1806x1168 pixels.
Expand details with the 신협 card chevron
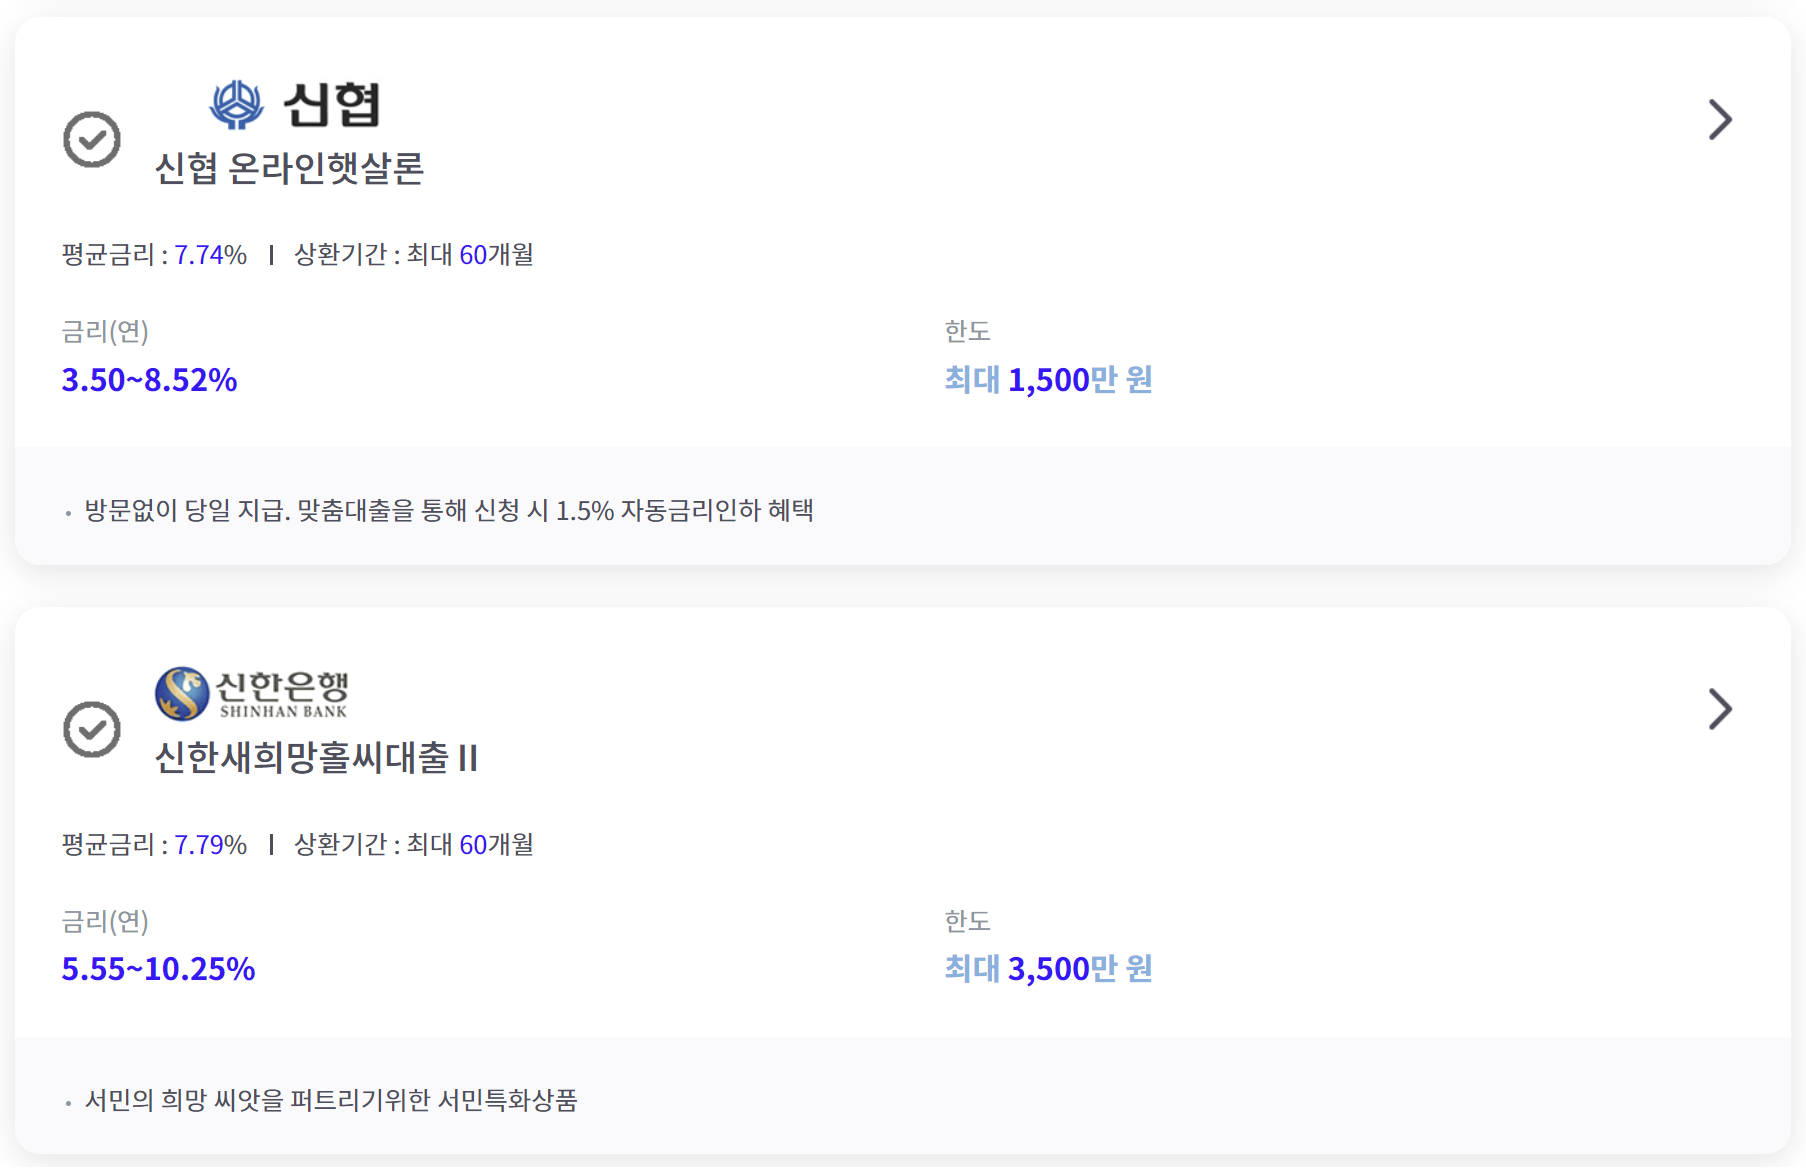coord(1722,119)
